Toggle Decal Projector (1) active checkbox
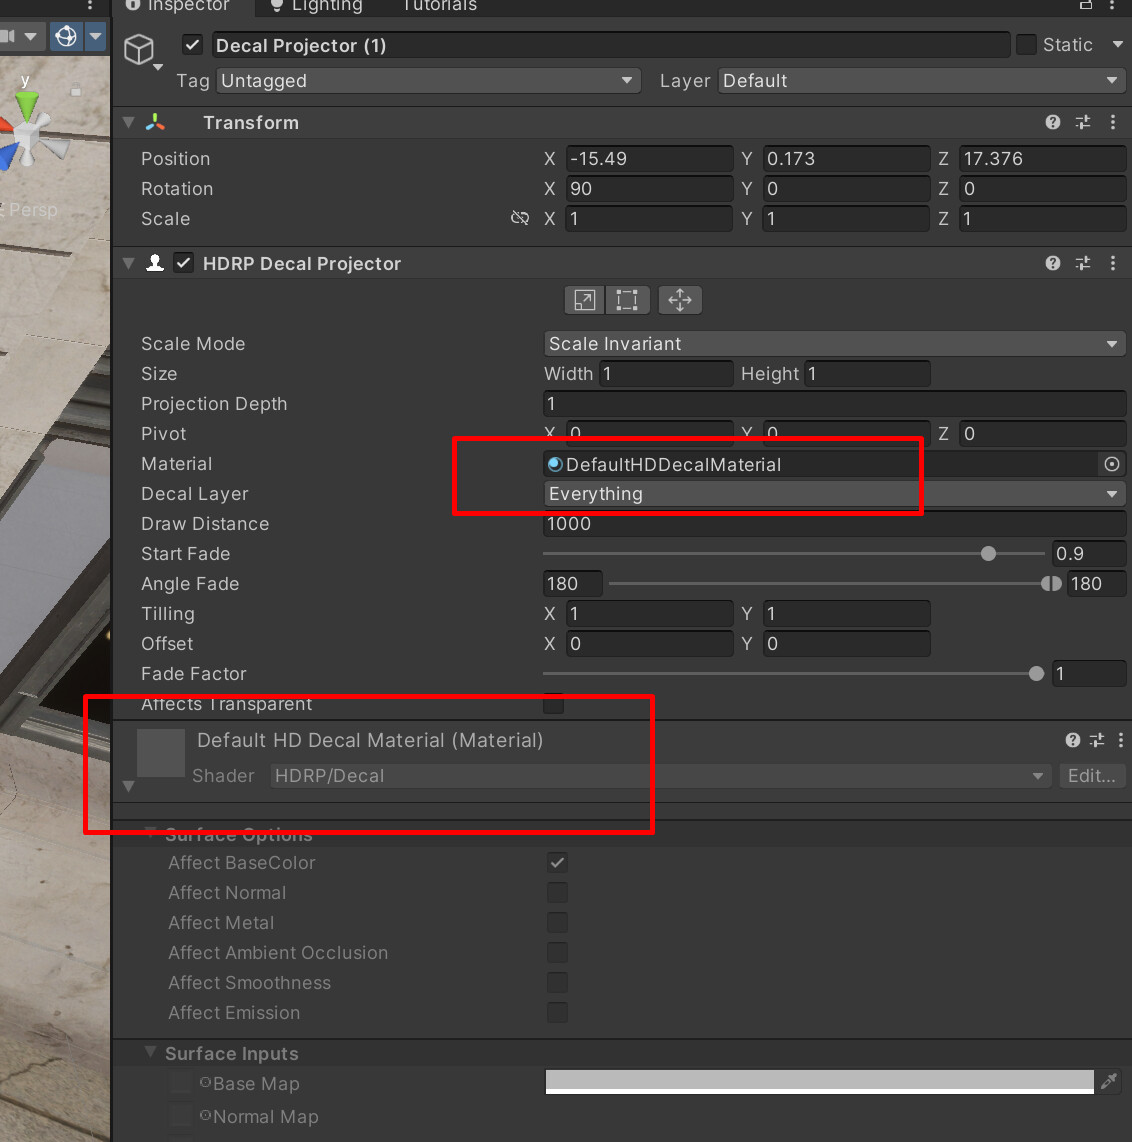Viewport: 1132px width, 1142px height. tap(192, 45)
